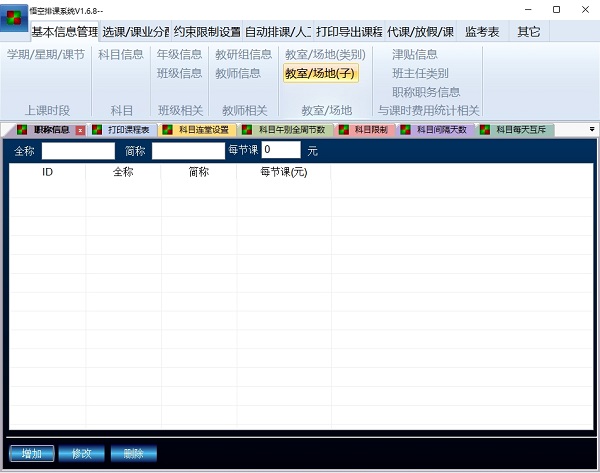
Task: Click the 删除 button
Action: coord(134,454)
